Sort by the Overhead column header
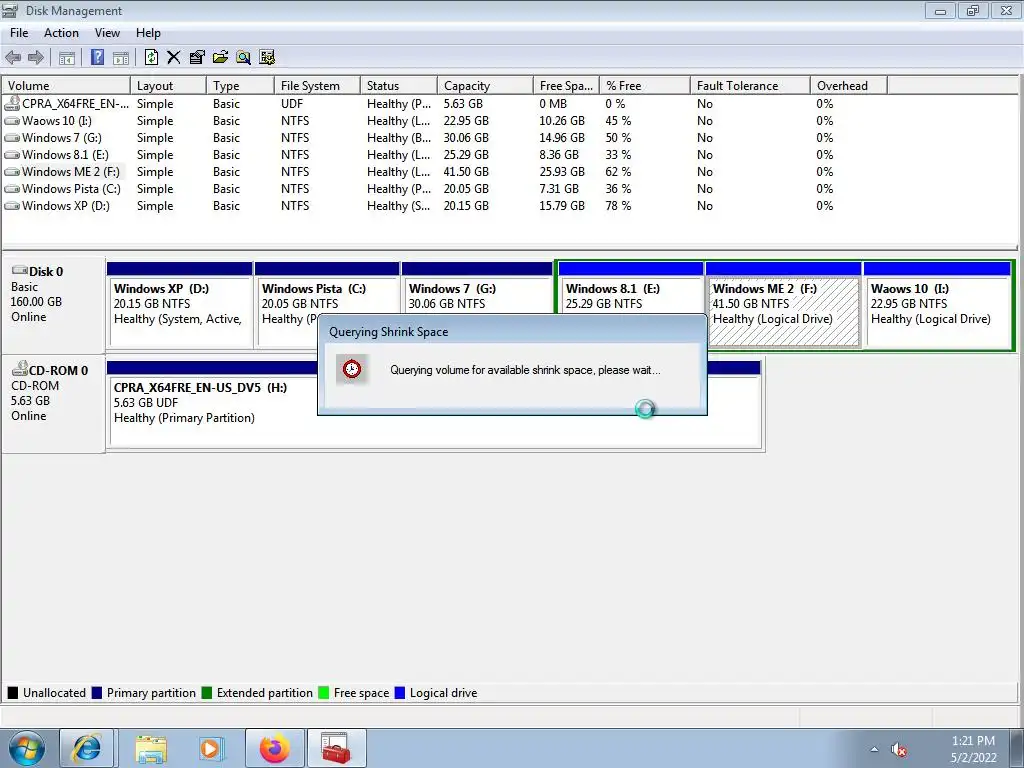The height and width of the screenshot is (768, 1024). (x=848, y=86)
